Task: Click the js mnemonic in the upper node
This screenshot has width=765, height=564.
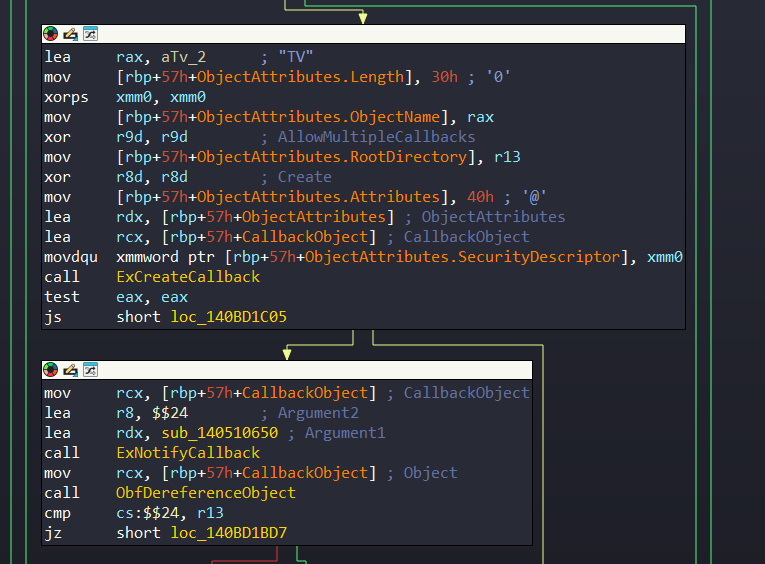Action: tap(53, 317)
